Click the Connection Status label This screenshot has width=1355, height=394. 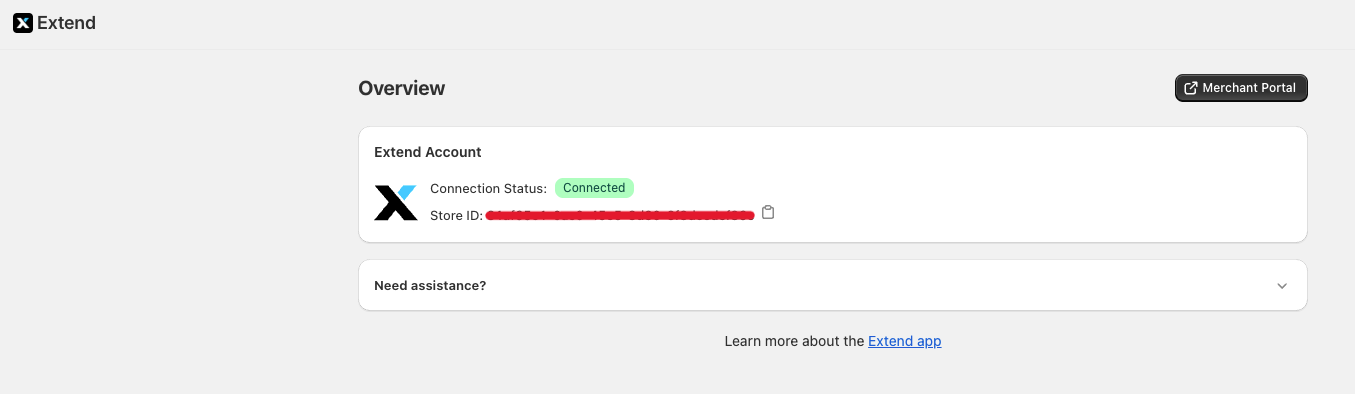tap(488, 188)
